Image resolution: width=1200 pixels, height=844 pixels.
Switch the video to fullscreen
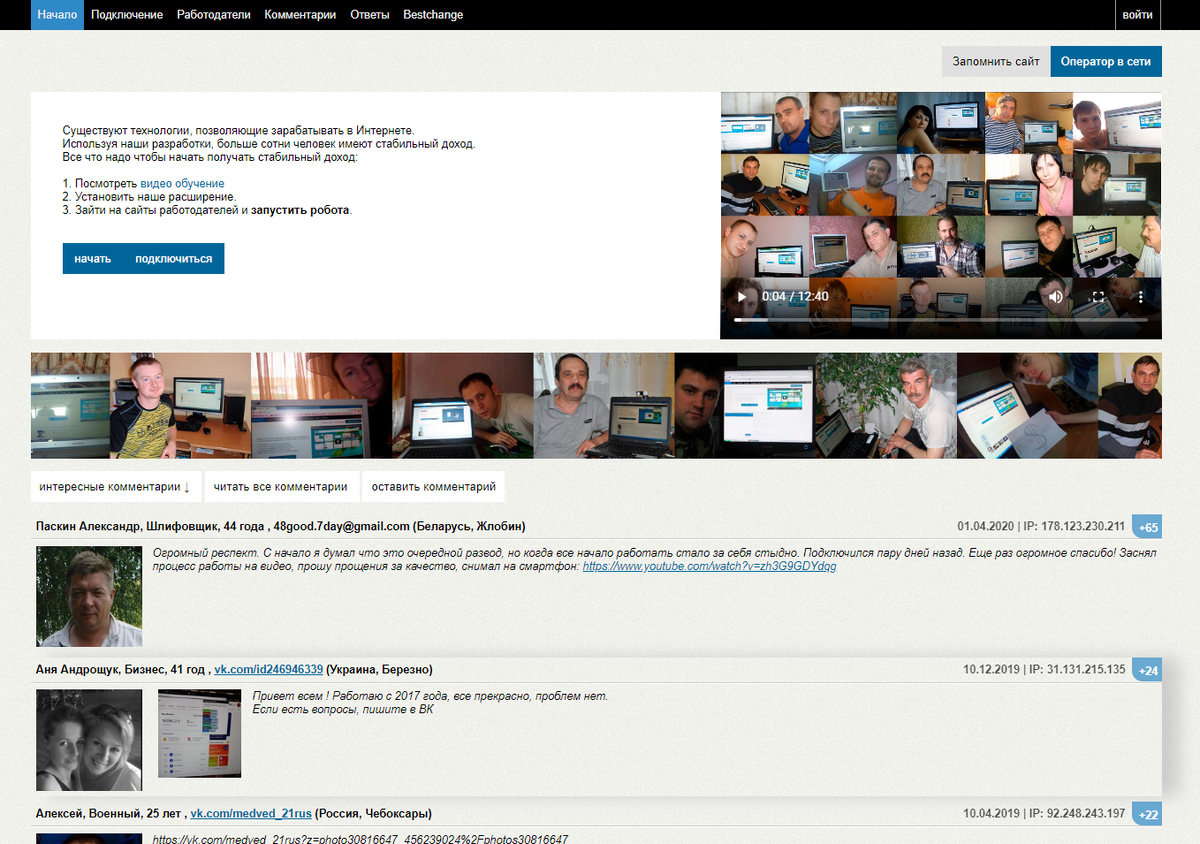[x=1098, y=297]
